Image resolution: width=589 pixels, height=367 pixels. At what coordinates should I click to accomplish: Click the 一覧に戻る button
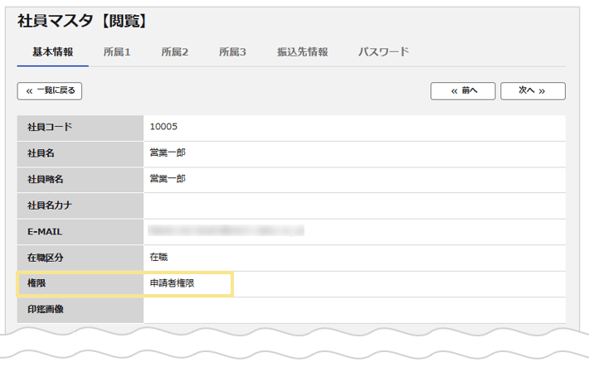[x=50, y=91]
